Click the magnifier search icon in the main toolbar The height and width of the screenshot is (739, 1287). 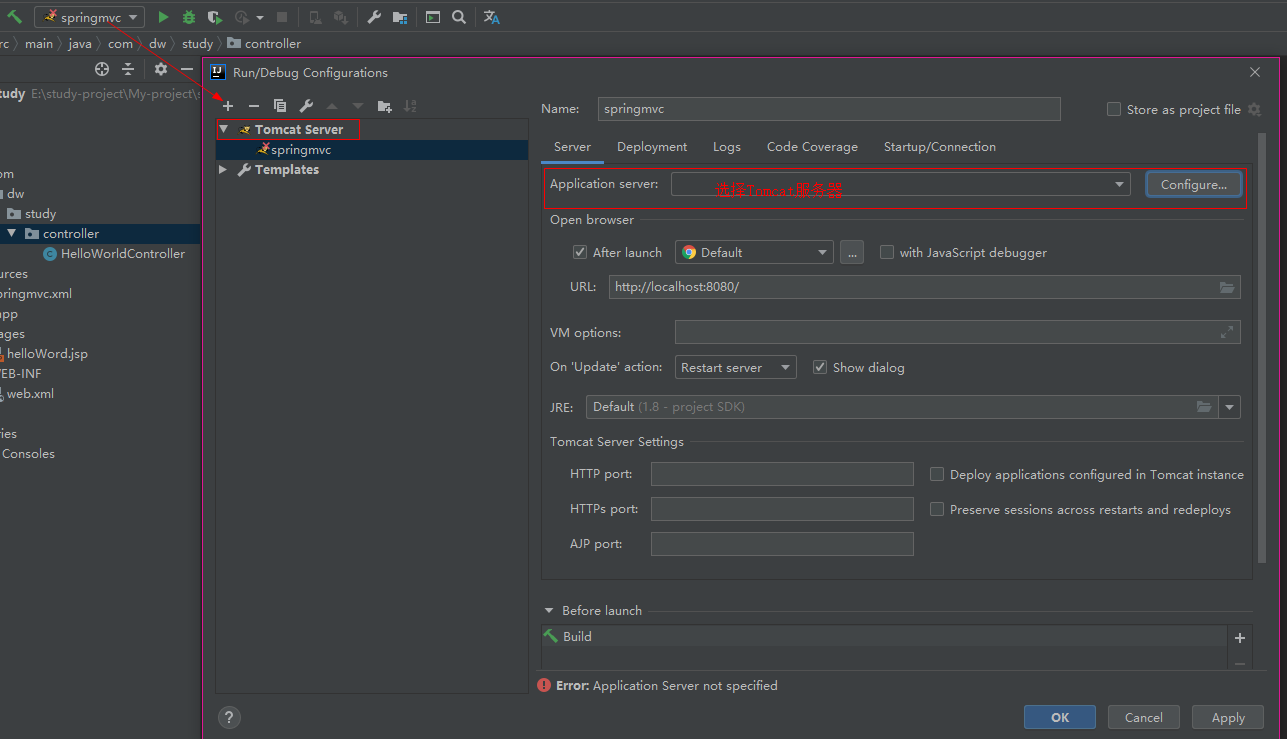[x=458, y=17]
